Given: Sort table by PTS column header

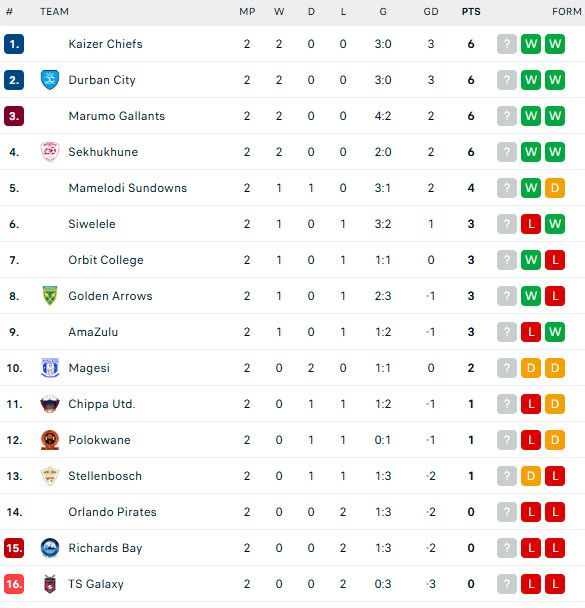Looking at the screenshot, I should (471, 12).
